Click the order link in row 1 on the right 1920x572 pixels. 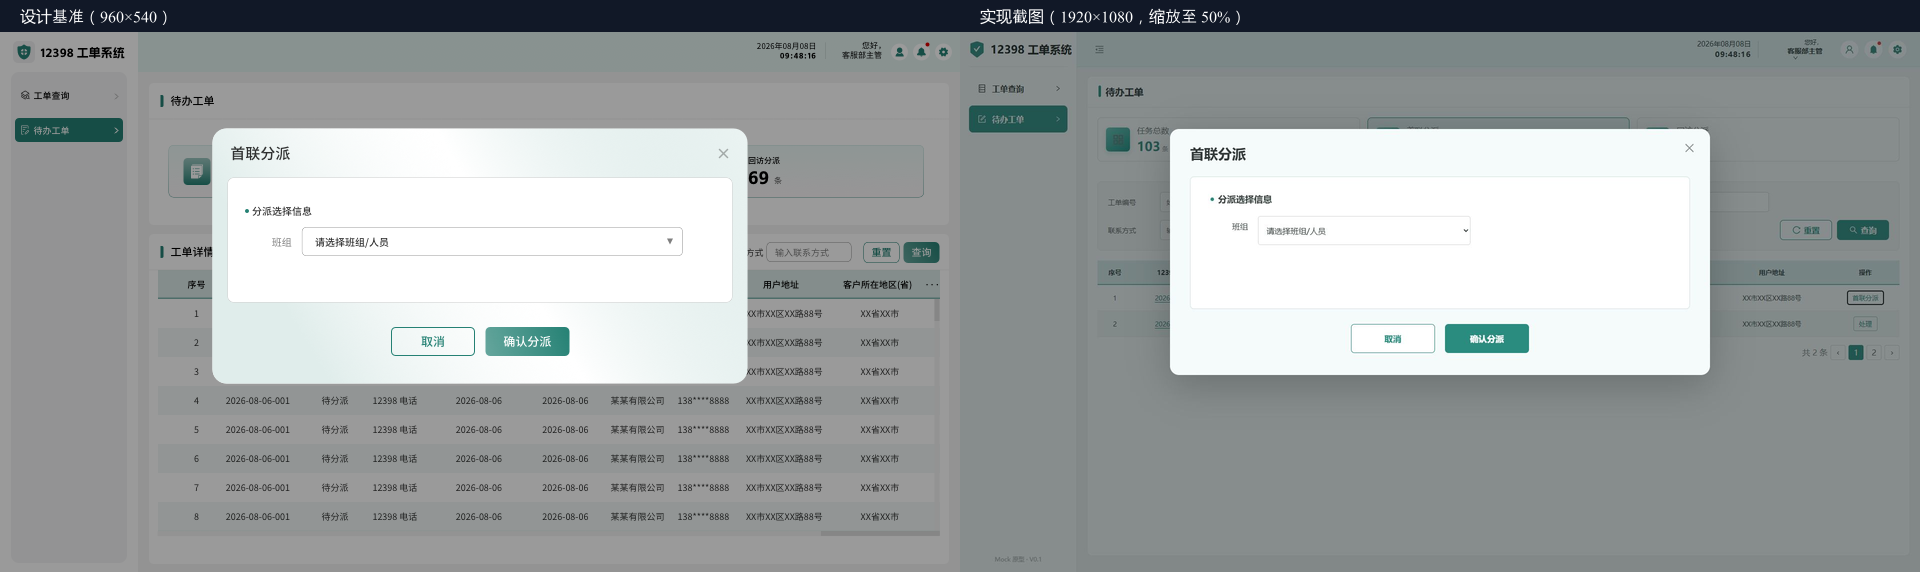coord(1162,298)
